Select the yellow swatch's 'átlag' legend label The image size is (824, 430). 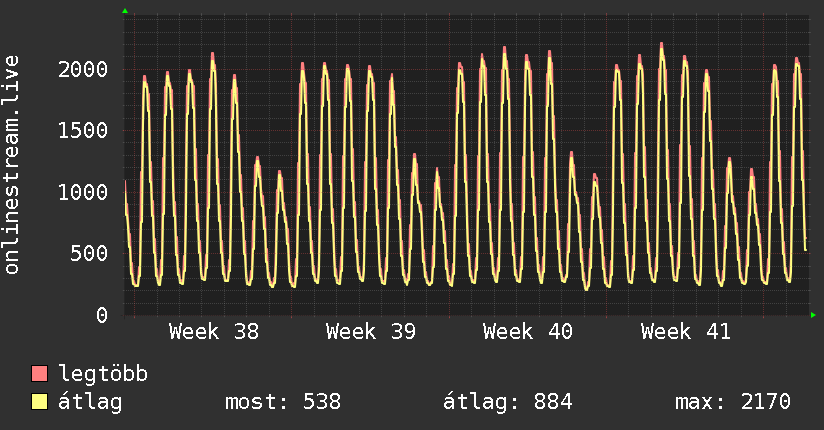click(90, 402)
